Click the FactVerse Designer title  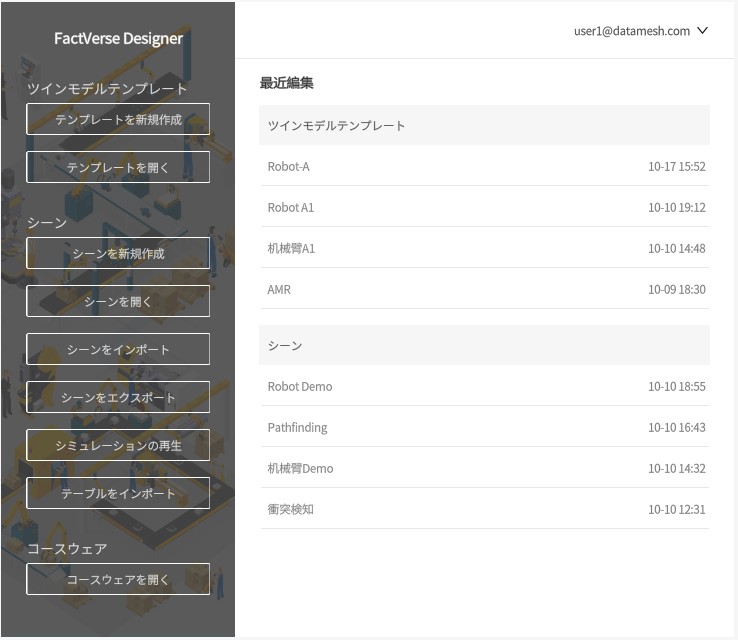pos(118,39)
